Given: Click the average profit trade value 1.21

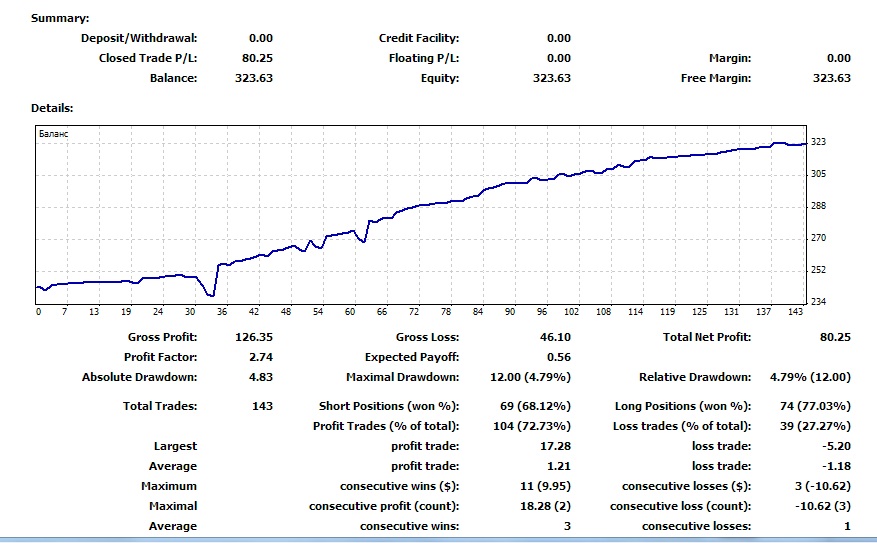Looking at the screenshot, I should 559,466.
